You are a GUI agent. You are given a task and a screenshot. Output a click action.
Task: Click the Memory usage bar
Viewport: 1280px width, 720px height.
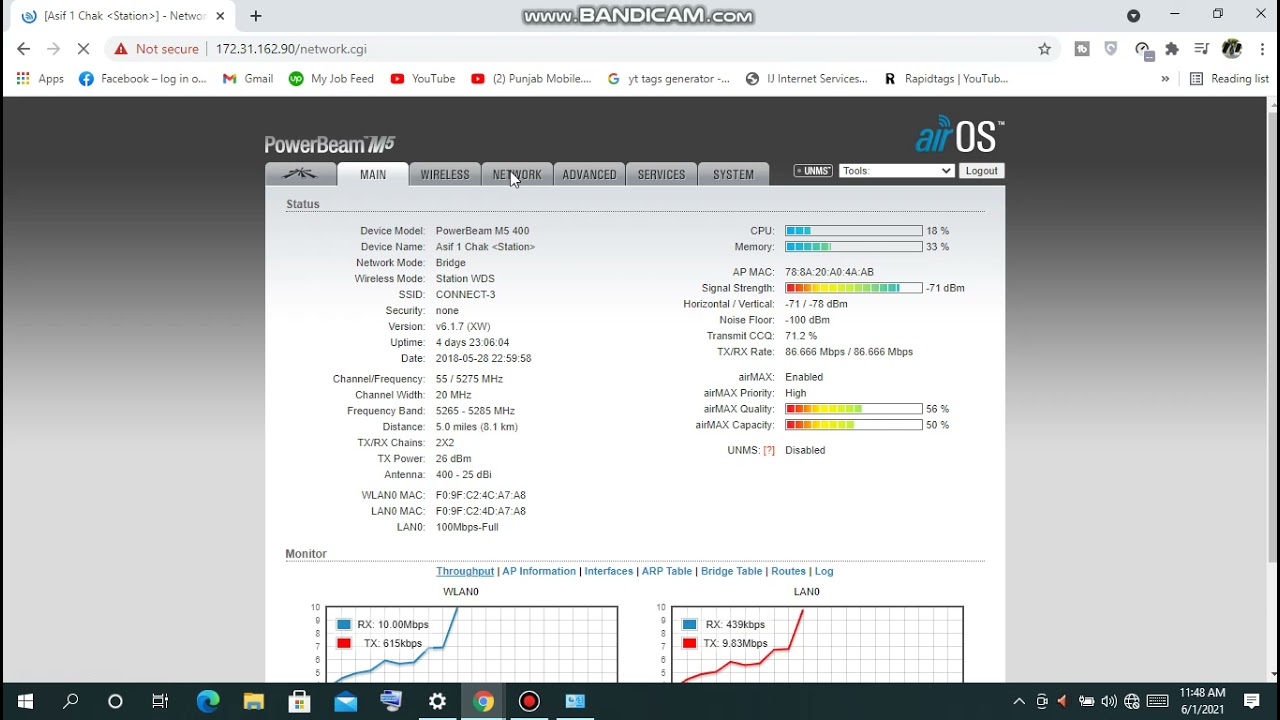[854, 247]
